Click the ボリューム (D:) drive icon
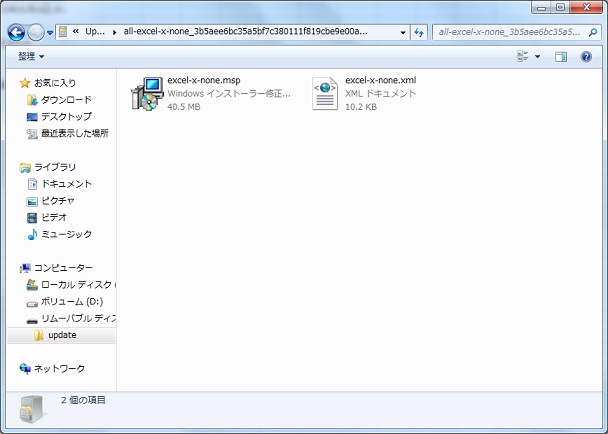608x434 pixels. (x=32, y=304)
